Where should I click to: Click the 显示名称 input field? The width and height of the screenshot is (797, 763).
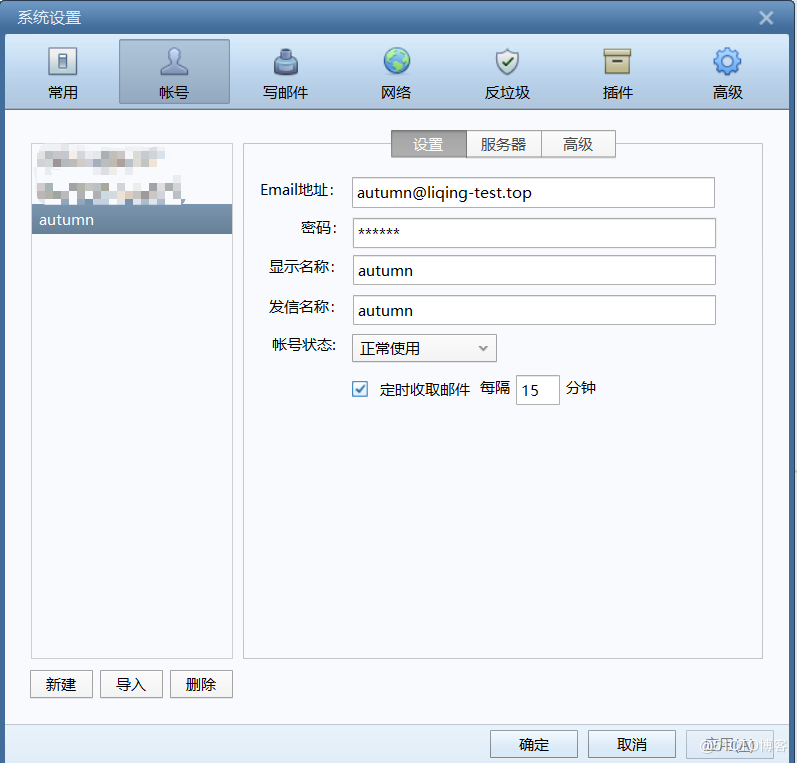point(534,270)
